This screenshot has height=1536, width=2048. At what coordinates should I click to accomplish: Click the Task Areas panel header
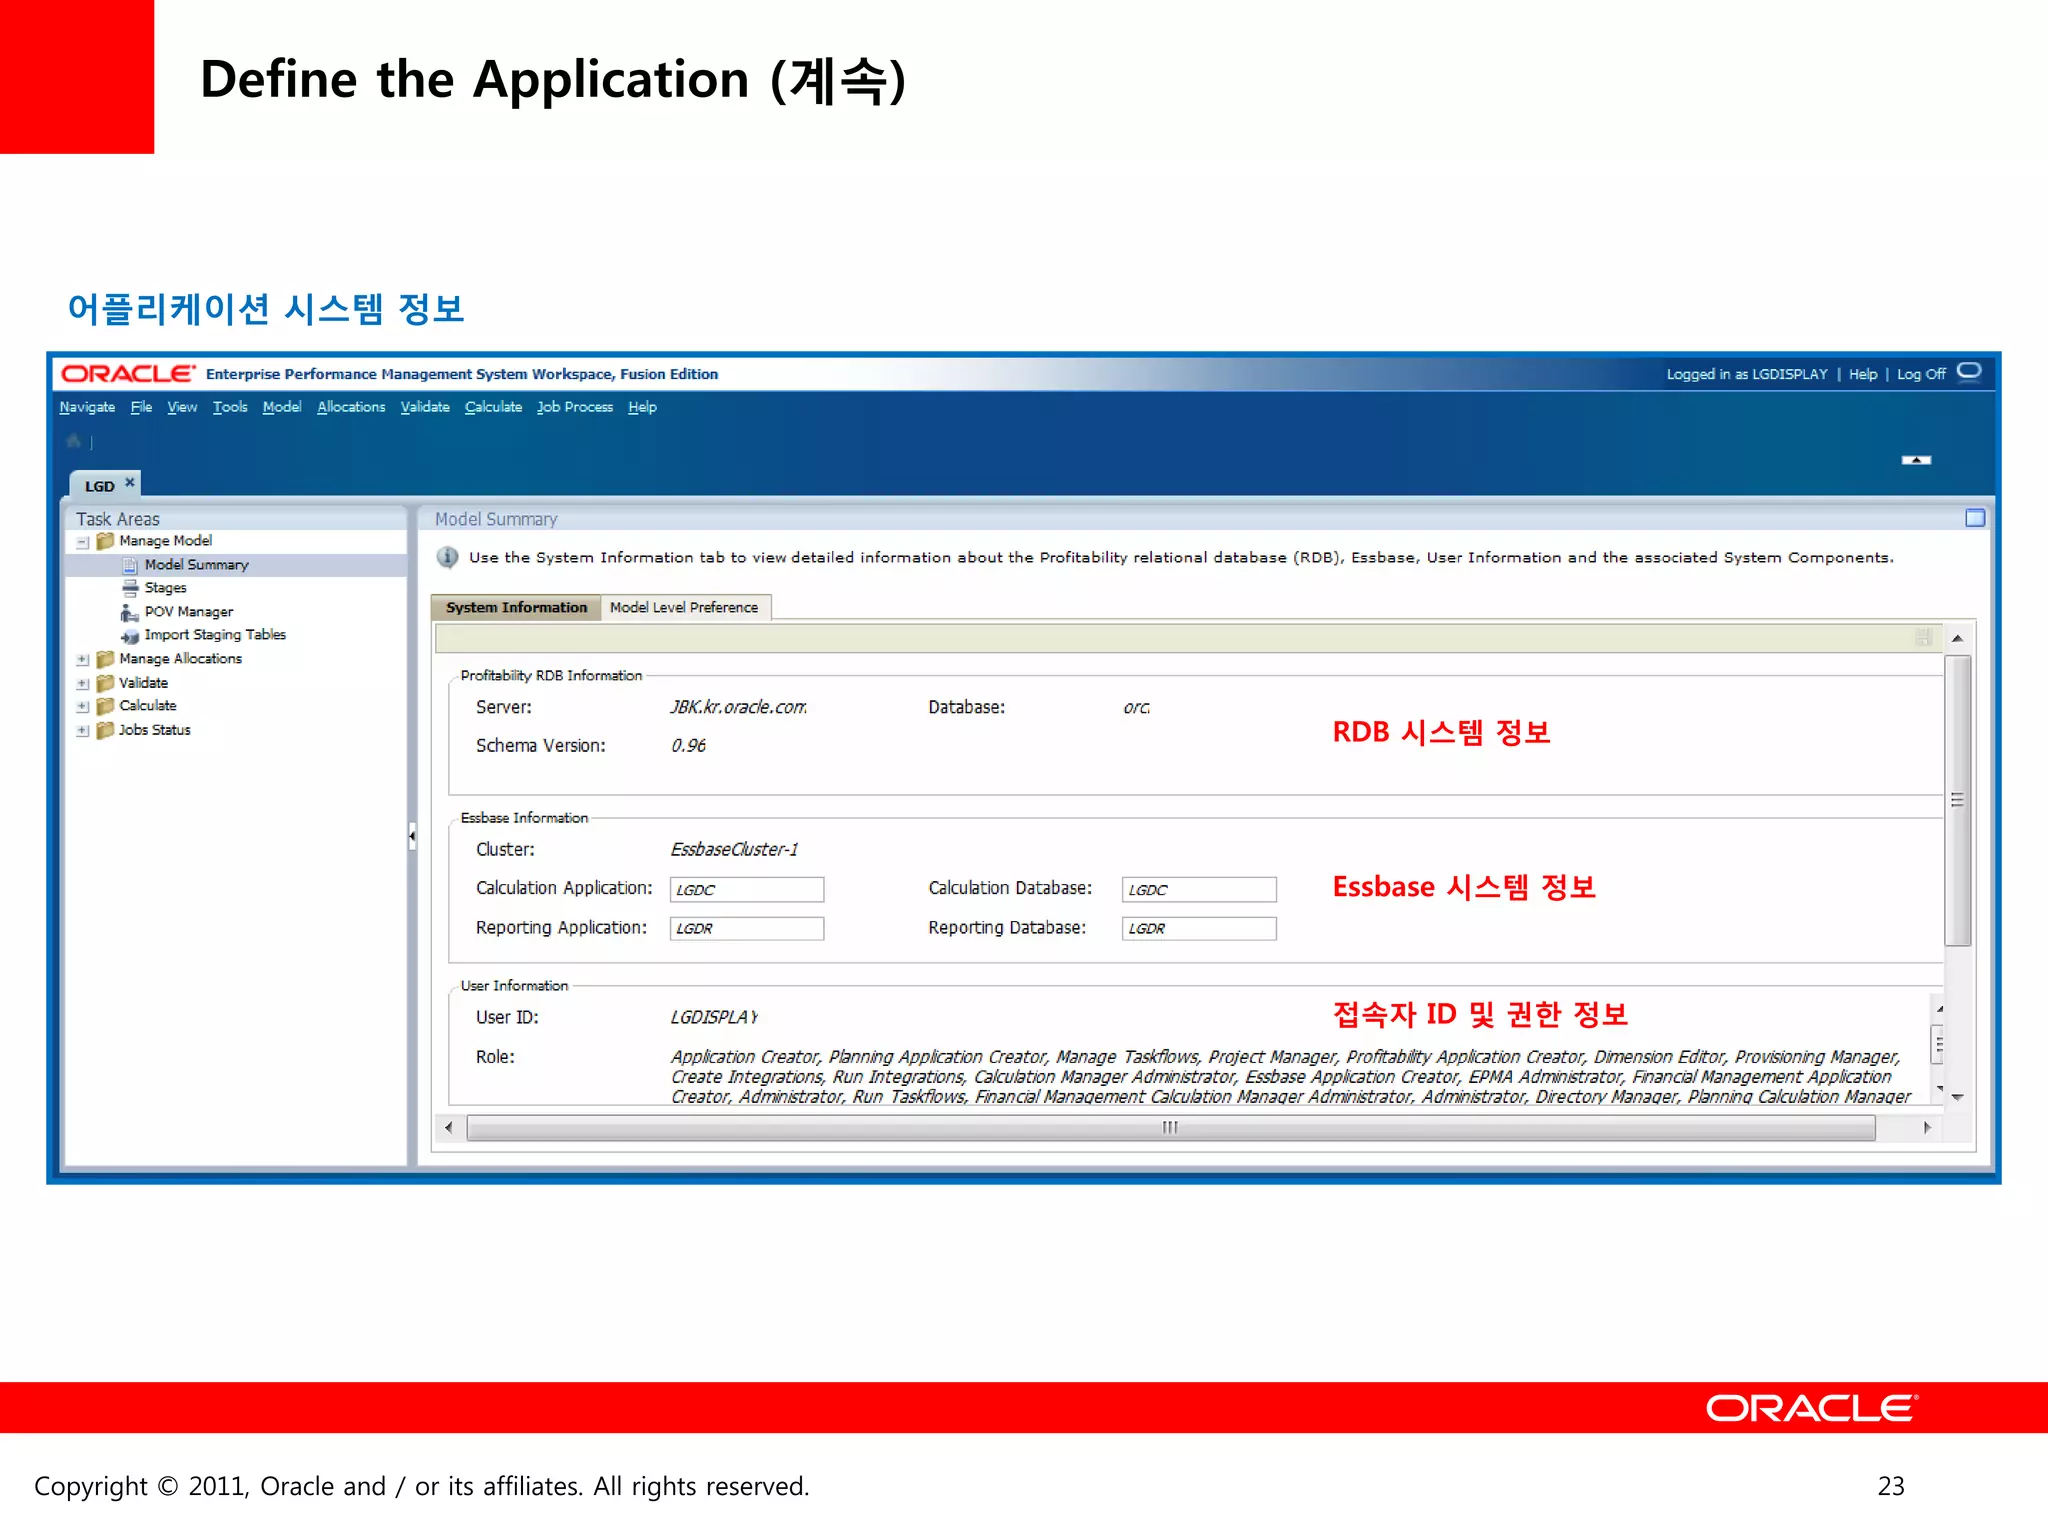coord(236,519)
